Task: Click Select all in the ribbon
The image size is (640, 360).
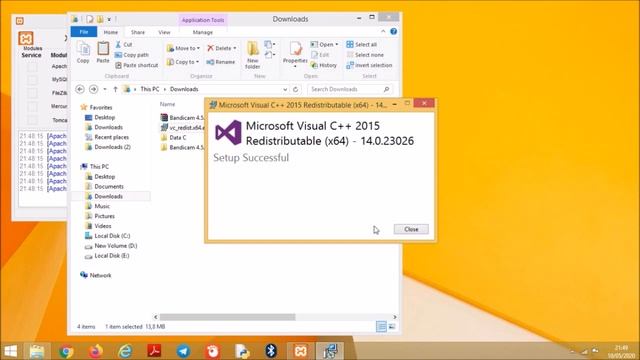Action: tap(362, 44)
